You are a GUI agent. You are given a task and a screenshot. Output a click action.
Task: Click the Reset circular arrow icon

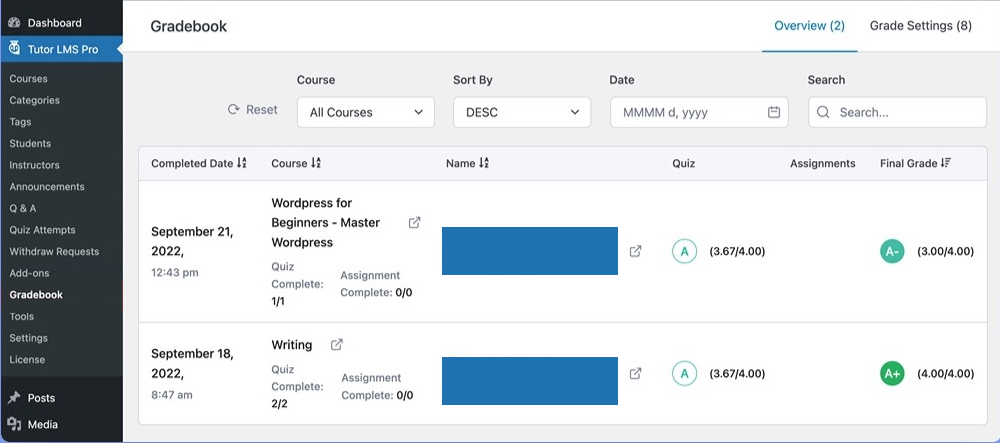coord(233,110)
